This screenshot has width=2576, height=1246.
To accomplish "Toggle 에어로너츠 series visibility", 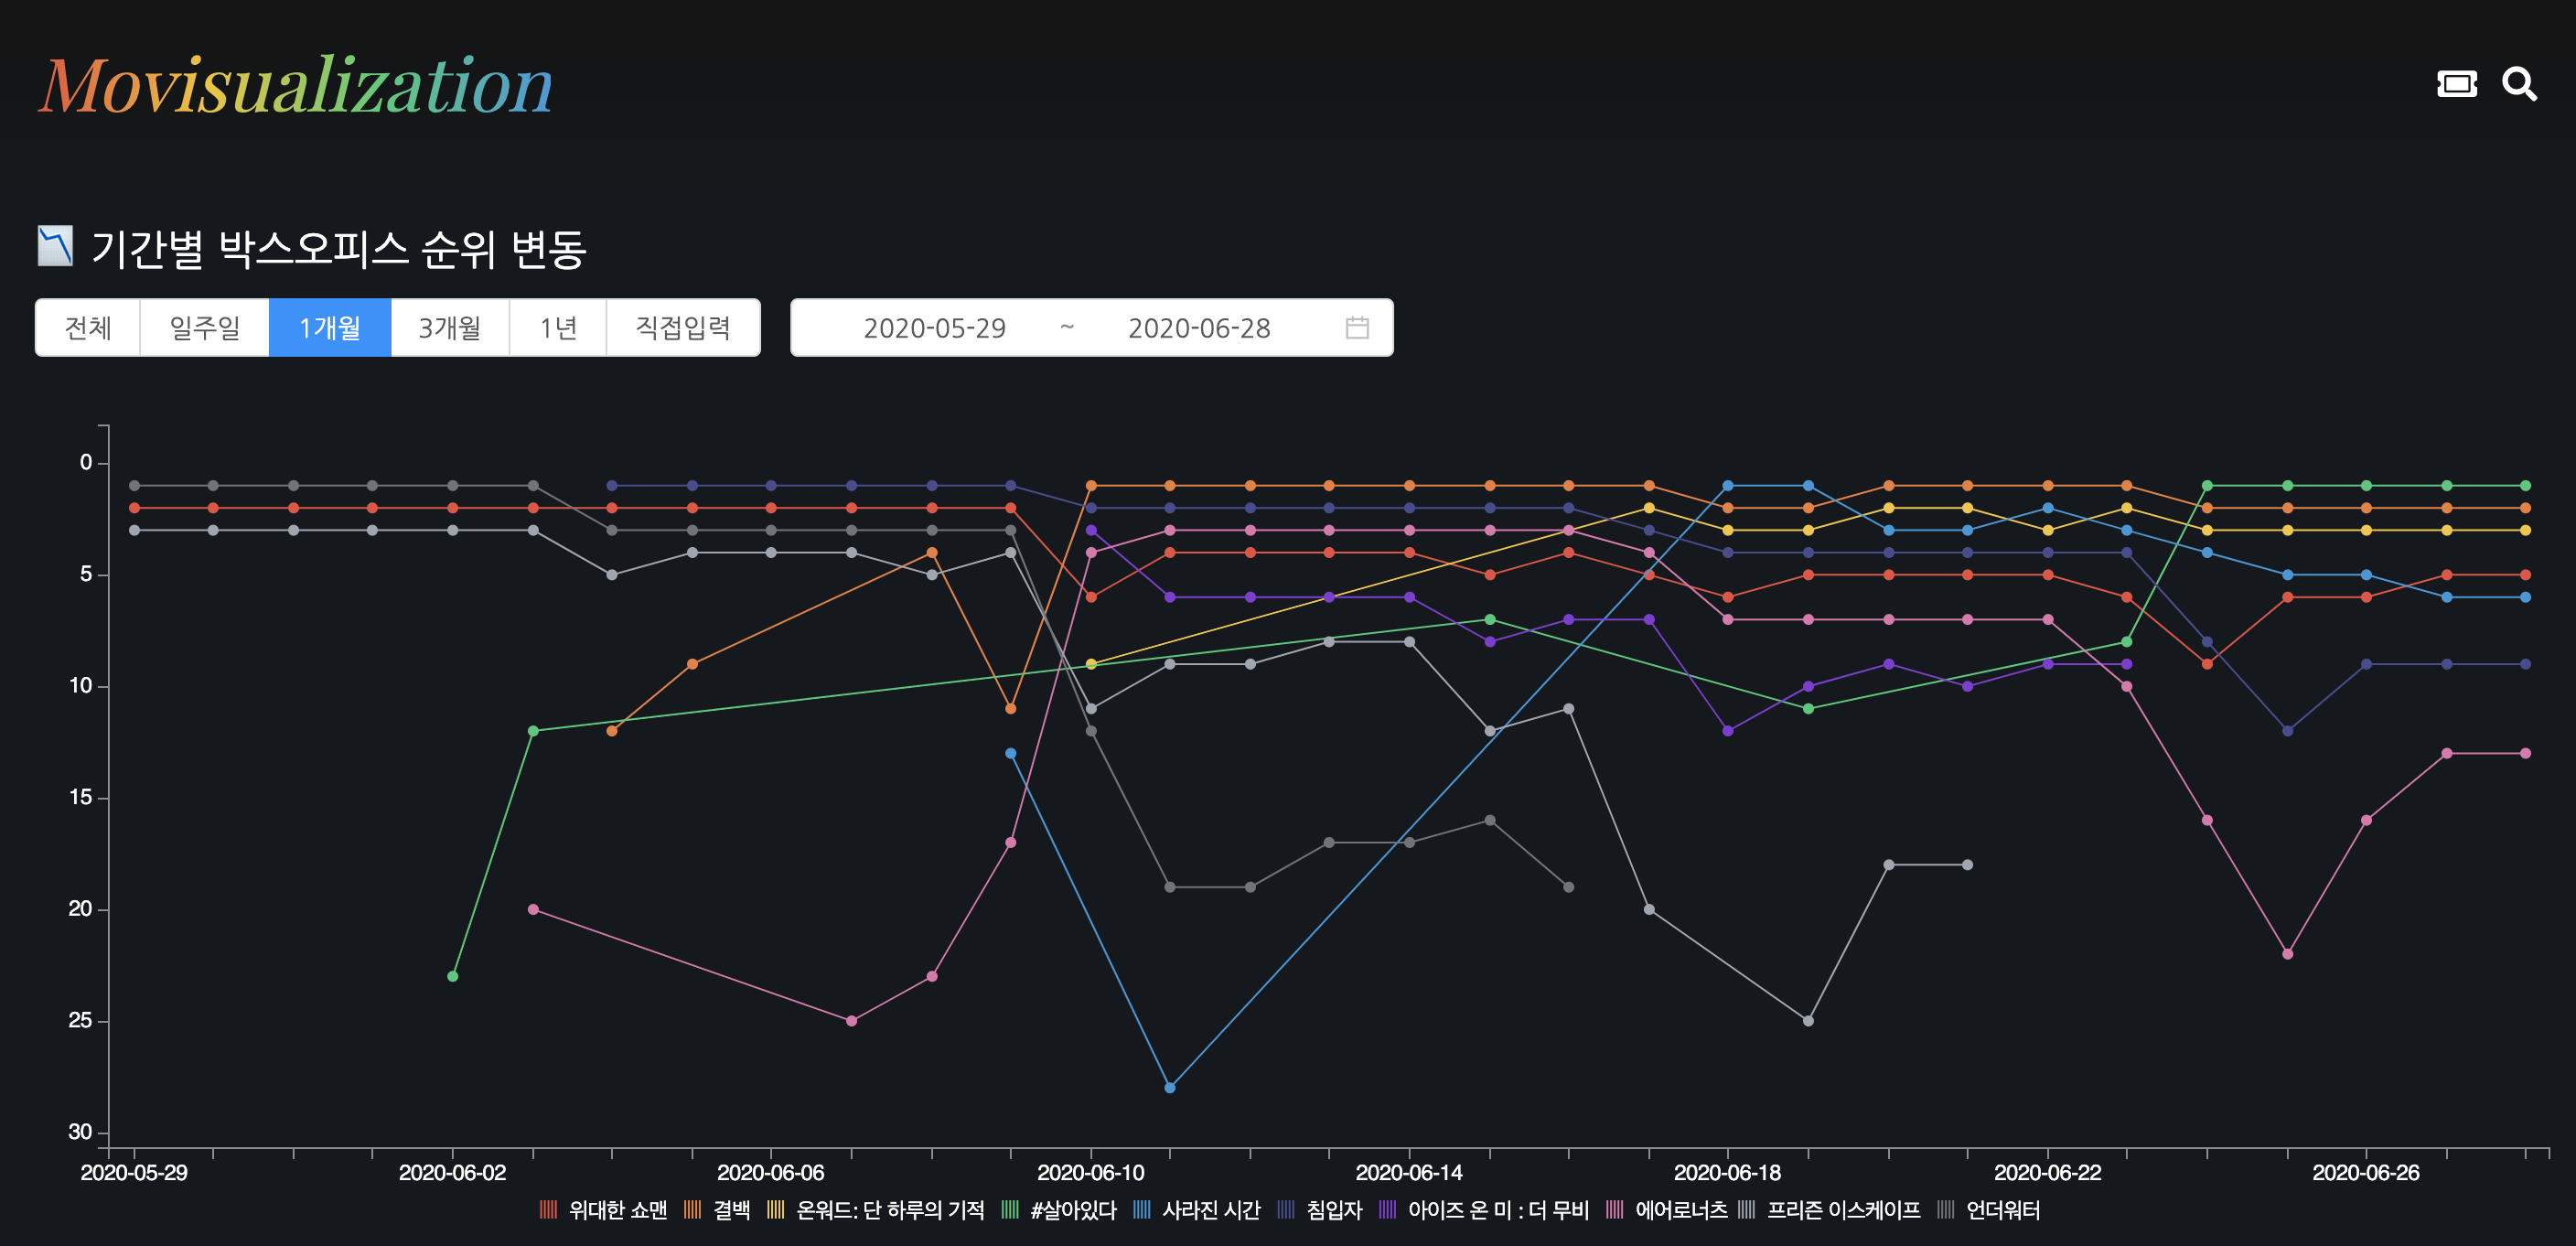I will 1680,1210.
